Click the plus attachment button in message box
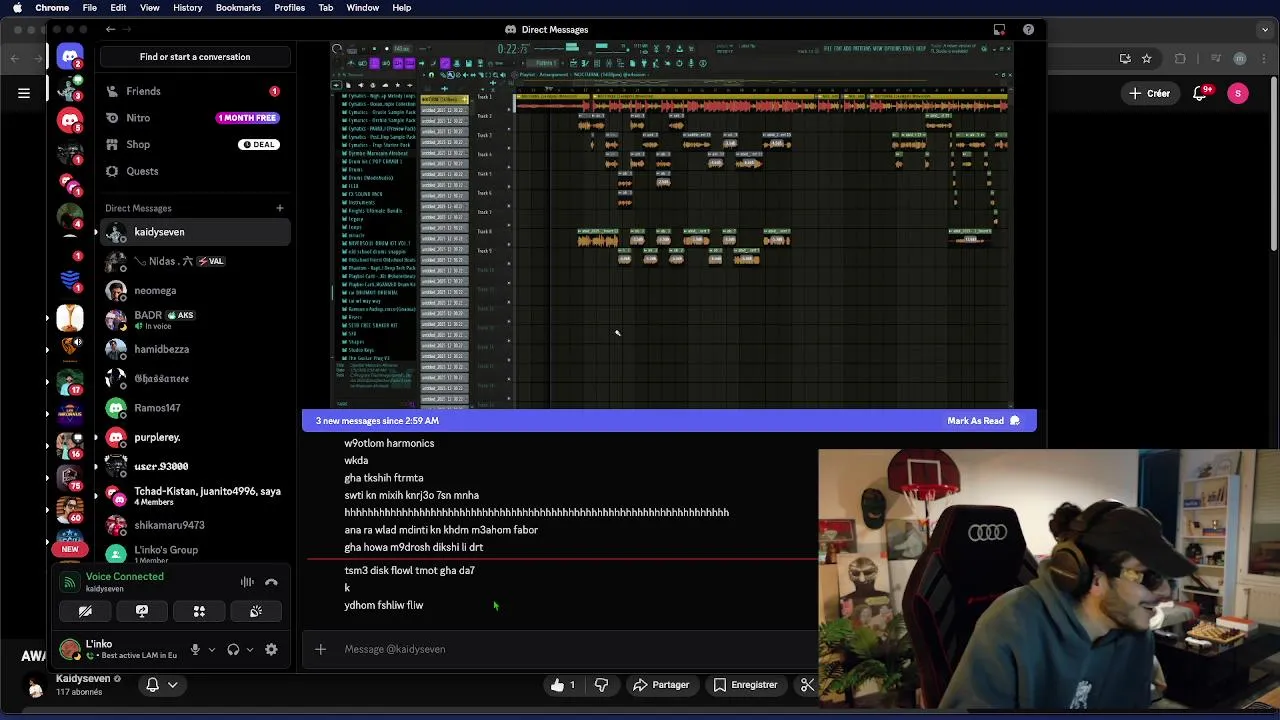 tap(320, 649)
